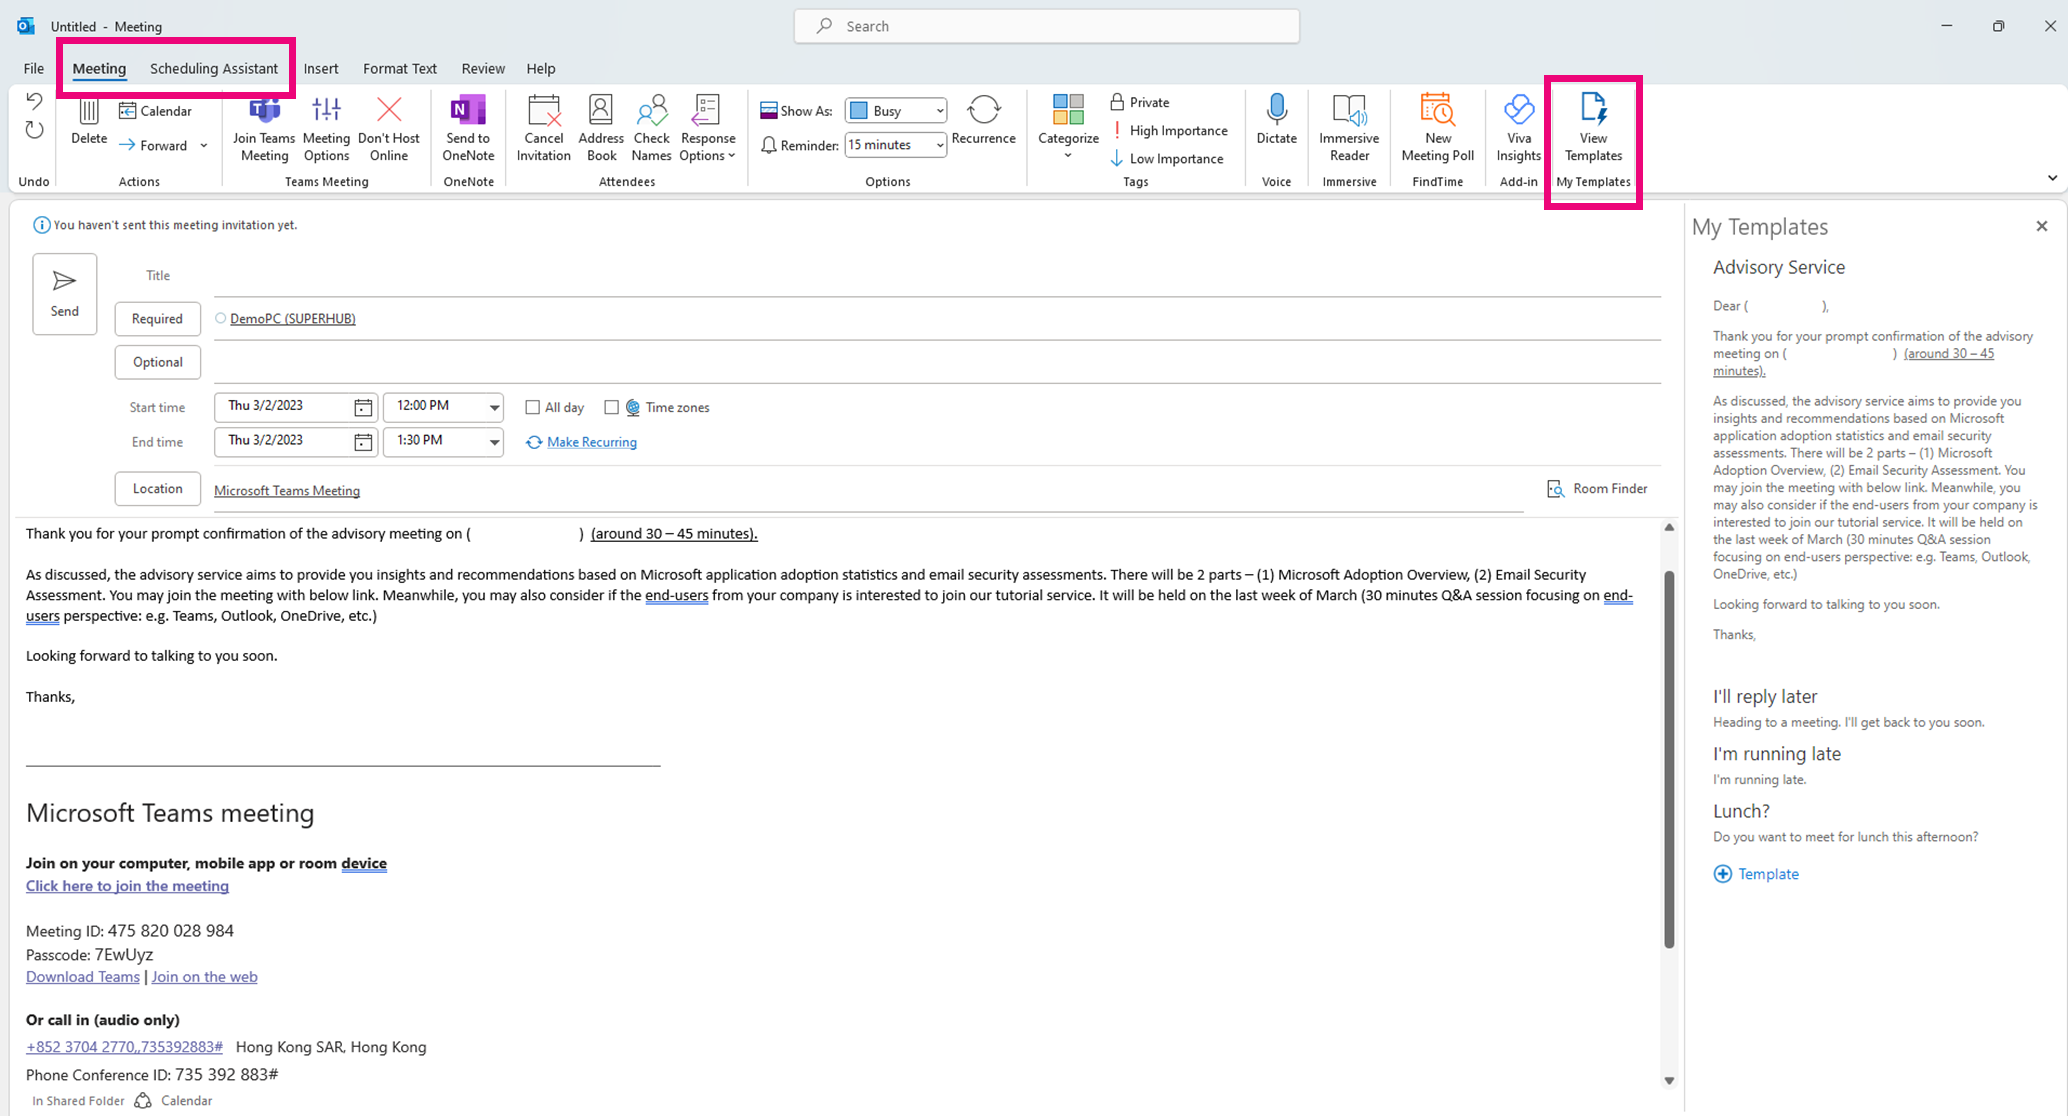Click the top Search box
Image resolution: width=2068 pixels, height=1116 pixels.
pos(1047,26)
